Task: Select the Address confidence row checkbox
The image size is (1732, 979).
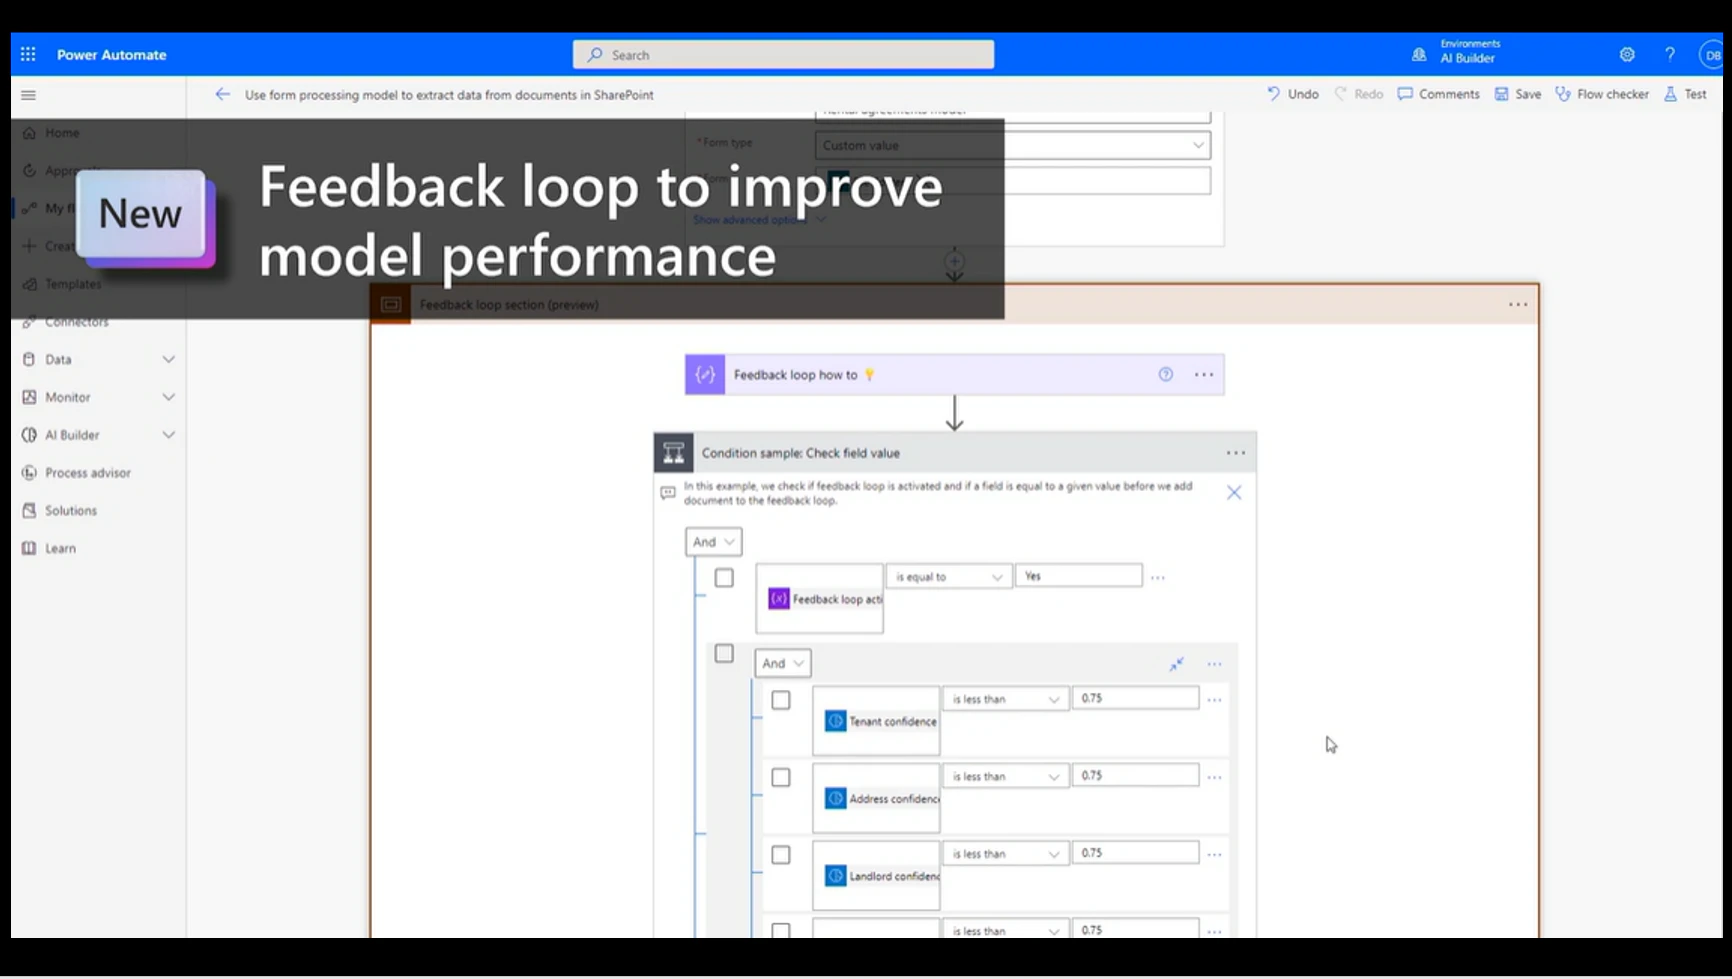Action: click(x=781, y=778)
